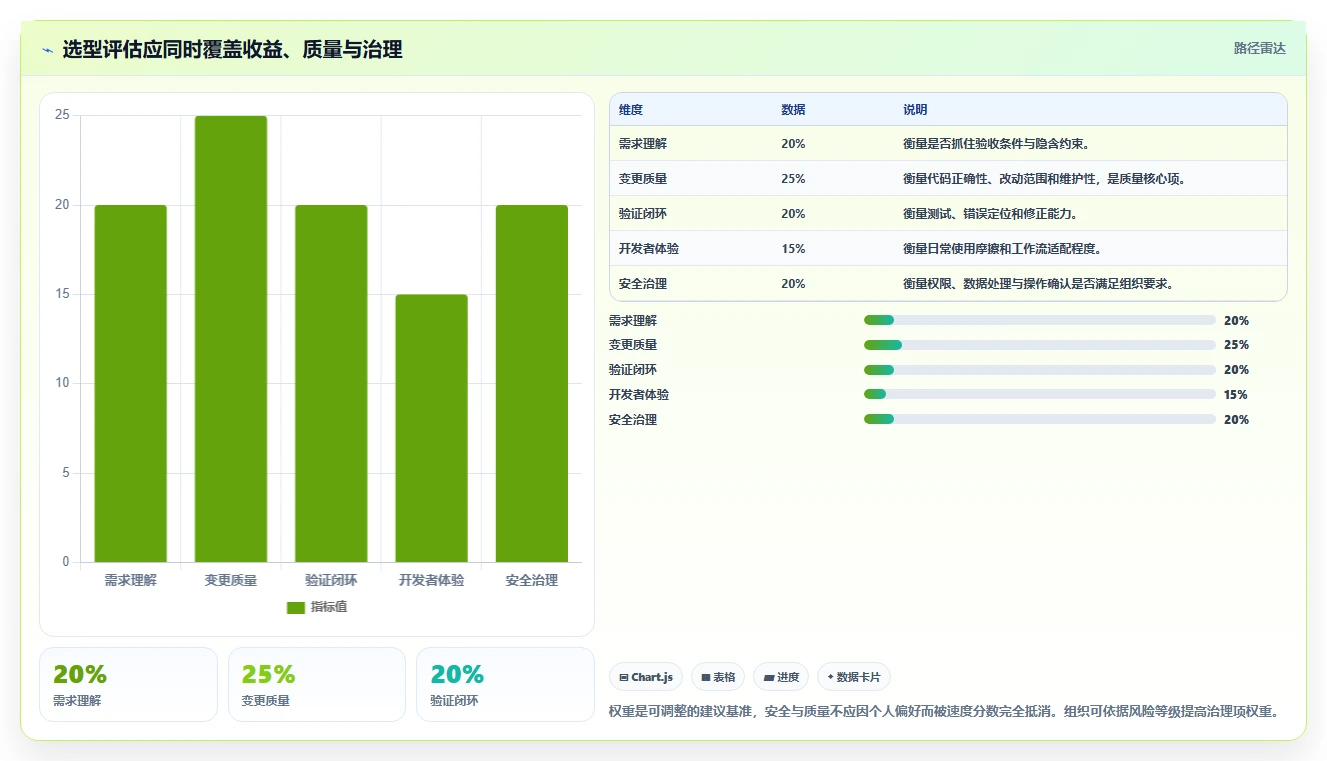Open the 25% 变更质量 data card
The image size is (1327, 761).
pyautogui.click(x=317, y=684)
